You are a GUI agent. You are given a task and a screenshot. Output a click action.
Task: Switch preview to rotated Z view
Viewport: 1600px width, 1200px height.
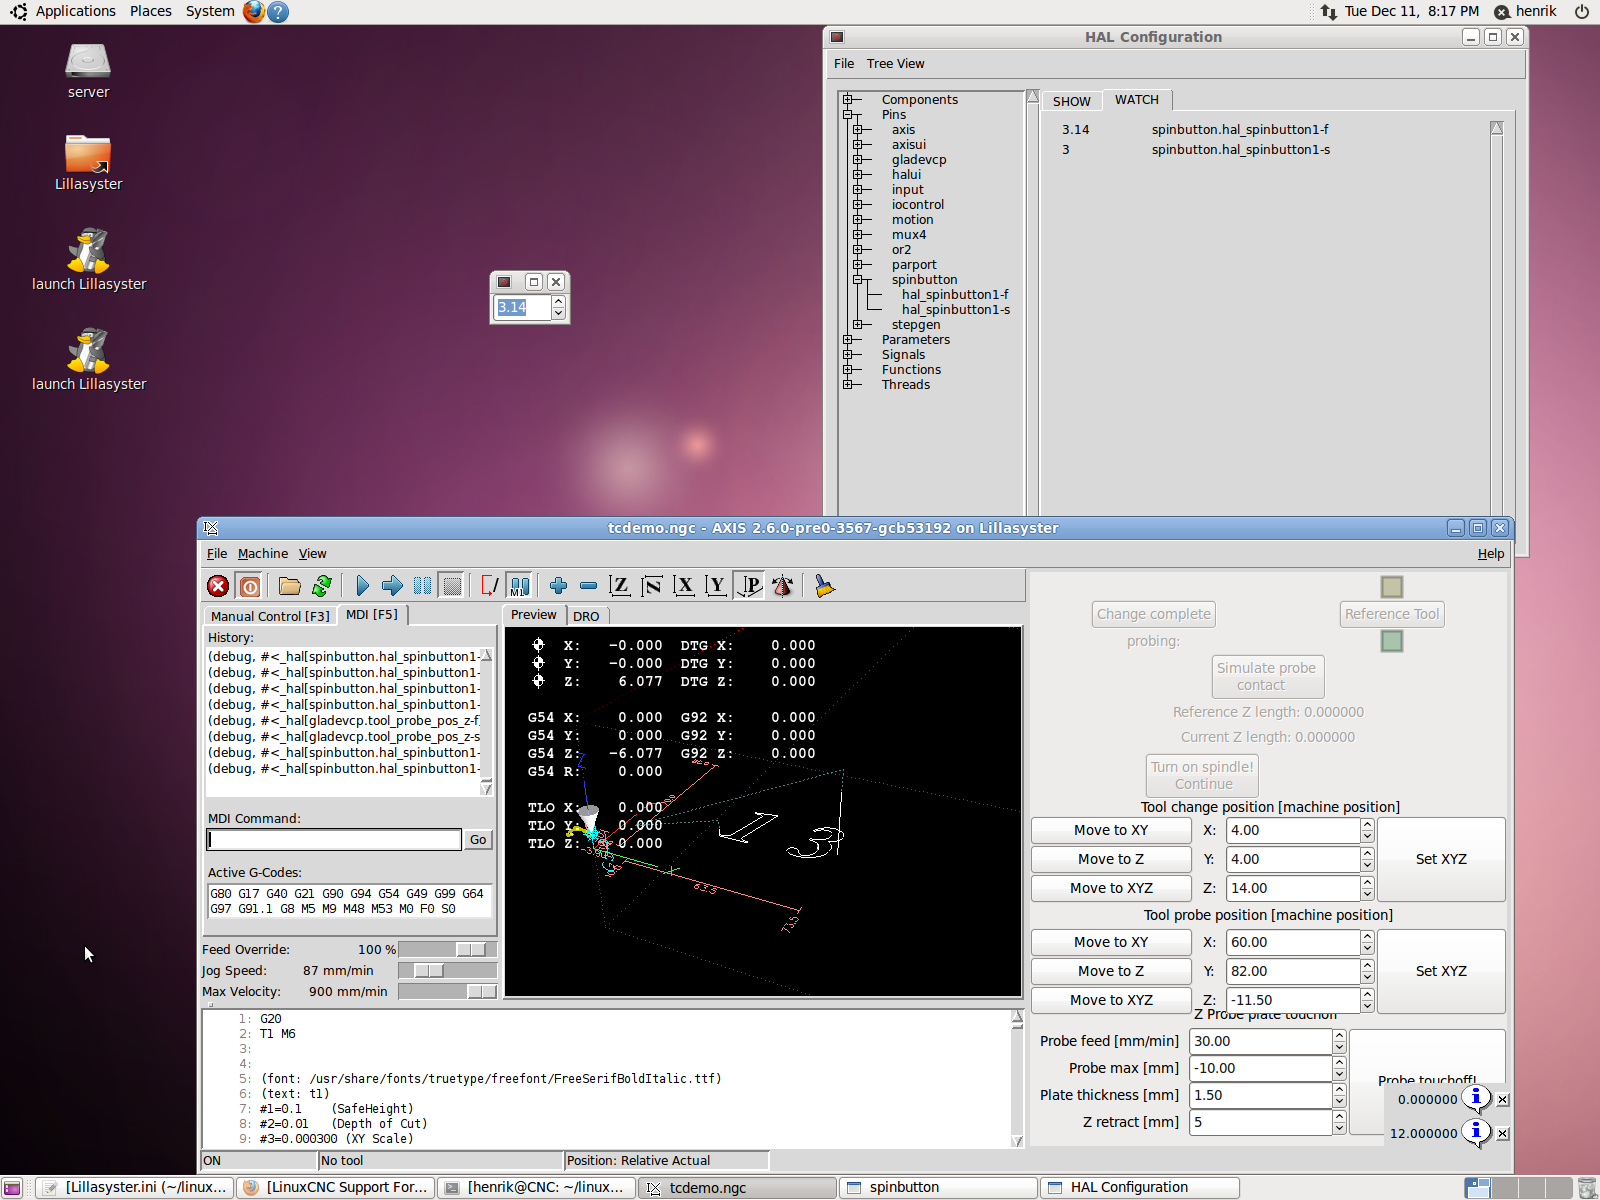(652, 586)
